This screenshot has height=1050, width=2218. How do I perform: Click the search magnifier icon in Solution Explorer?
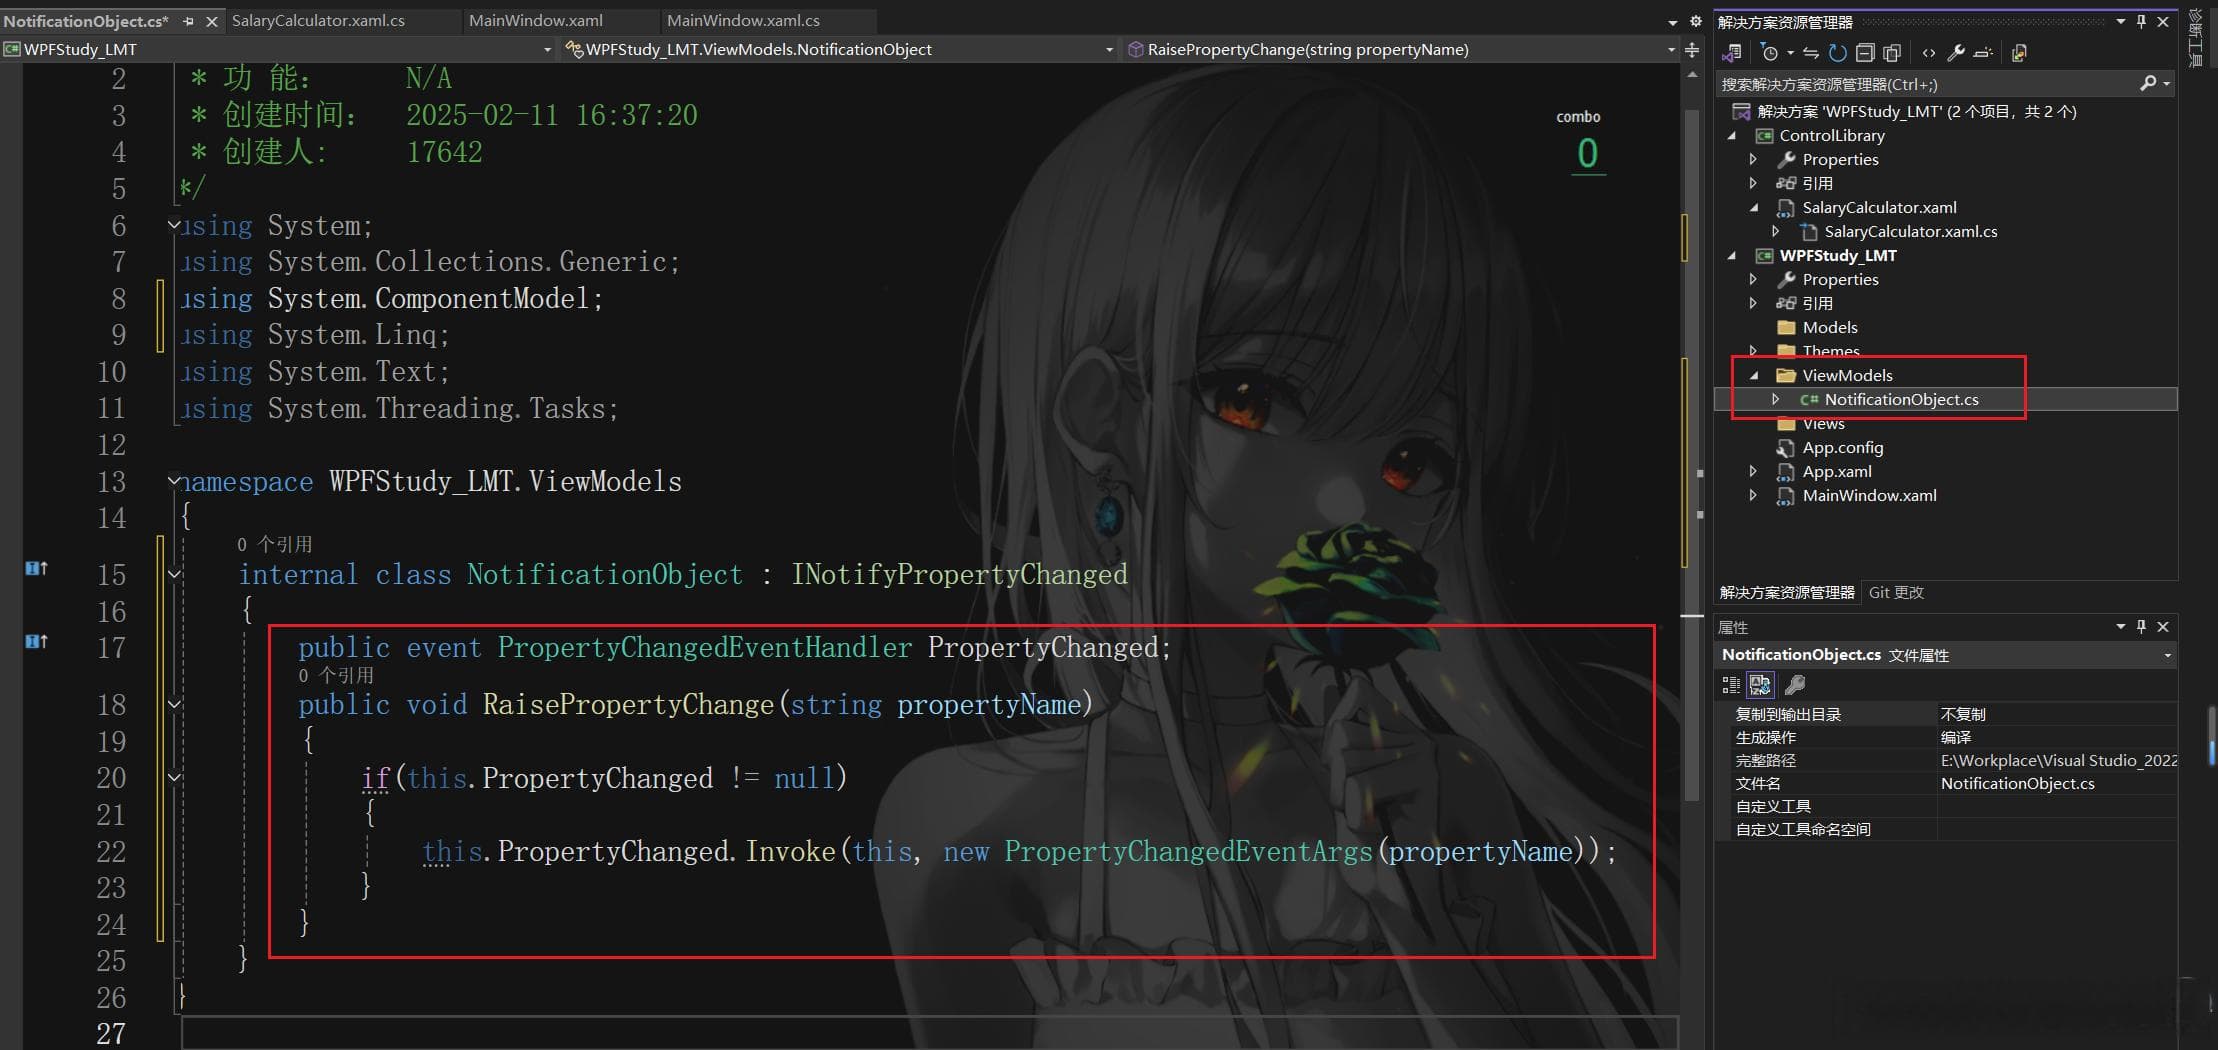point(2147,84)
